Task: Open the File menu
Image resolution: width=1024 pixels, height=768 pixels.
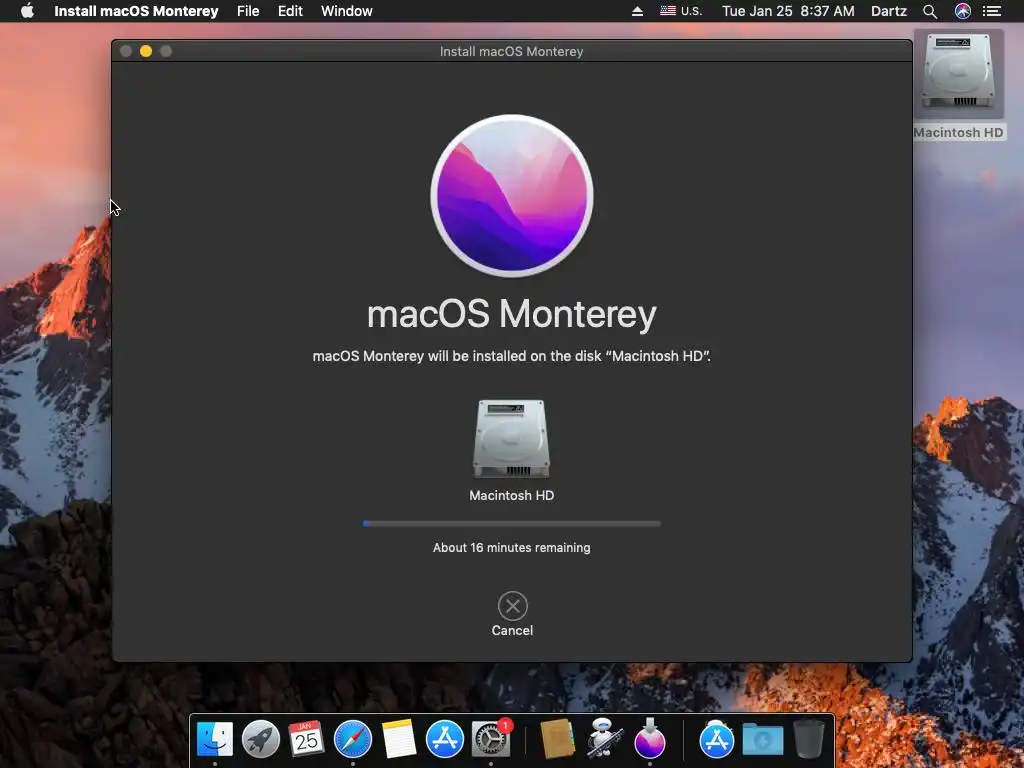Action: (x=248, y=11)
